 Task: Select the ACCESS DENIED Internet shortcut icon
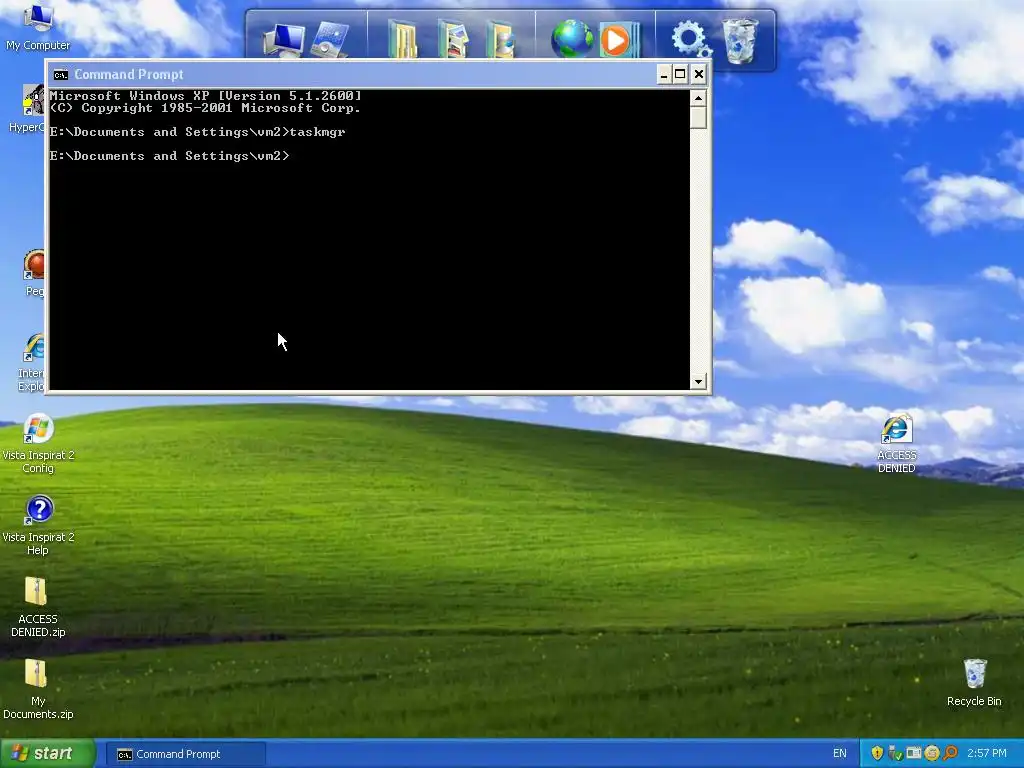coord(897,443)
